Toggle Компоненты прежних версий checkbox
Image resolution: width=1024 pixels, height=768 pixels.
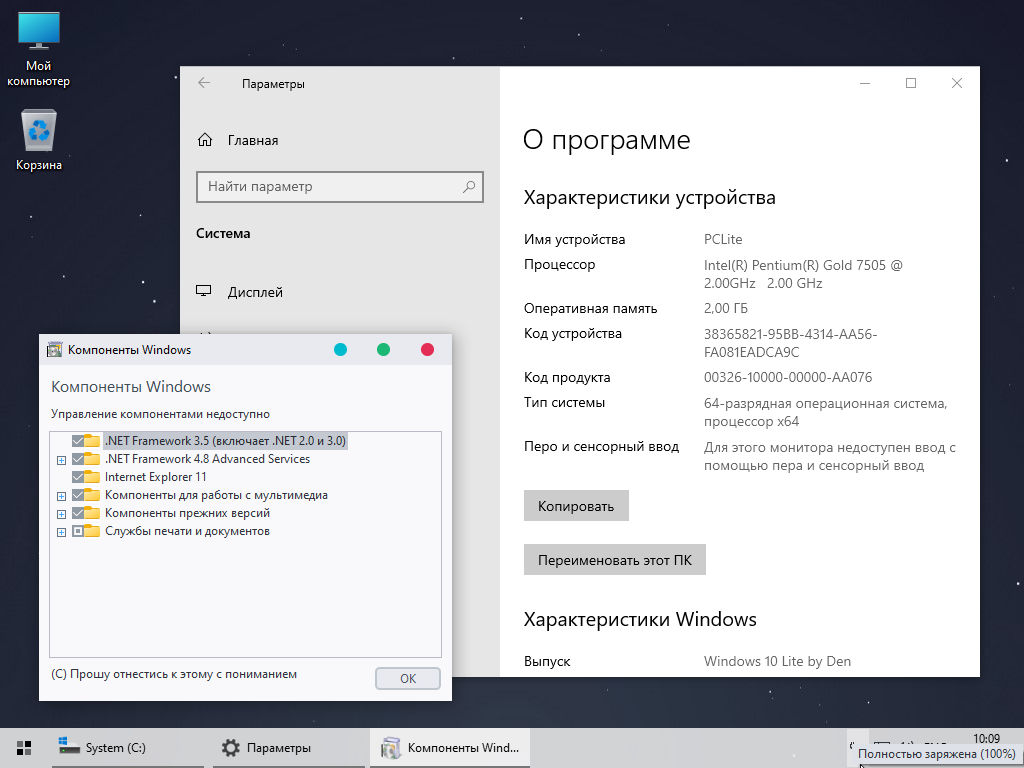pyautogui.click(x=78, y=513)
